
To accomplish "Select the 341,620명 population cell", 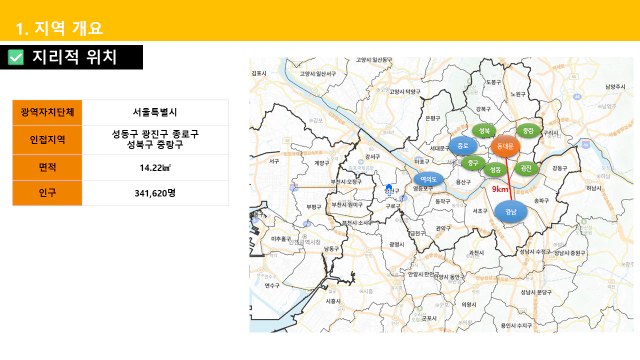I will 155,193.
